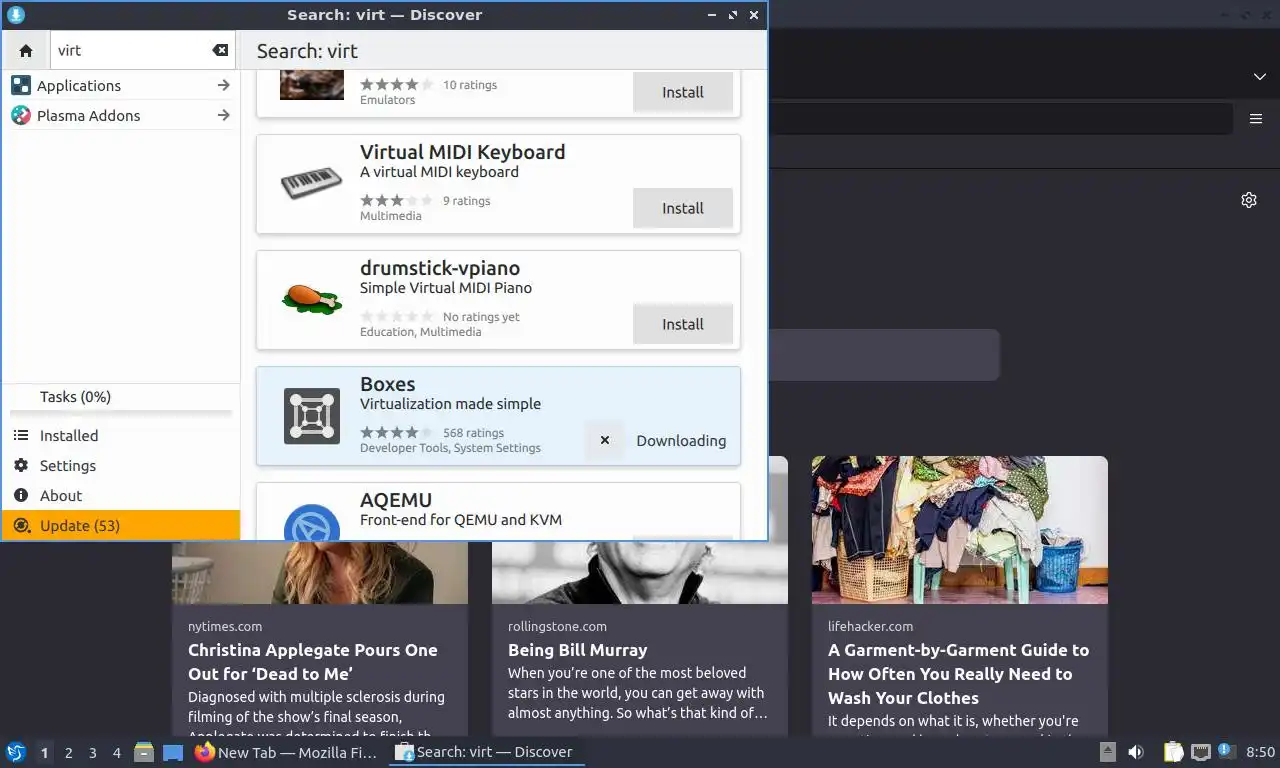Install drumstick-vpiano
This screenshot has width=1280, height=768.
(683, 324)
